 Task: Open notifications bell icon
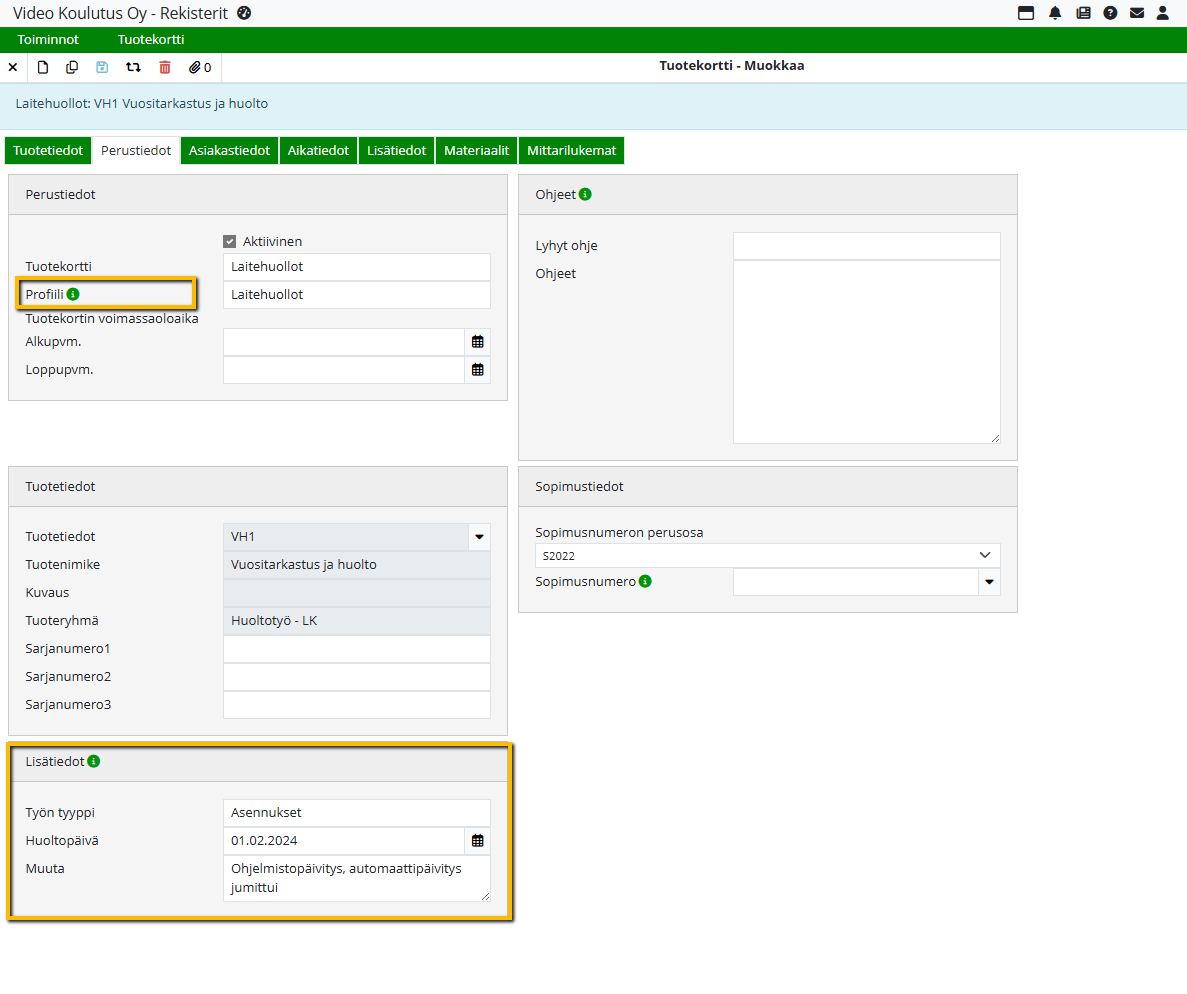tap(1055, 13)
